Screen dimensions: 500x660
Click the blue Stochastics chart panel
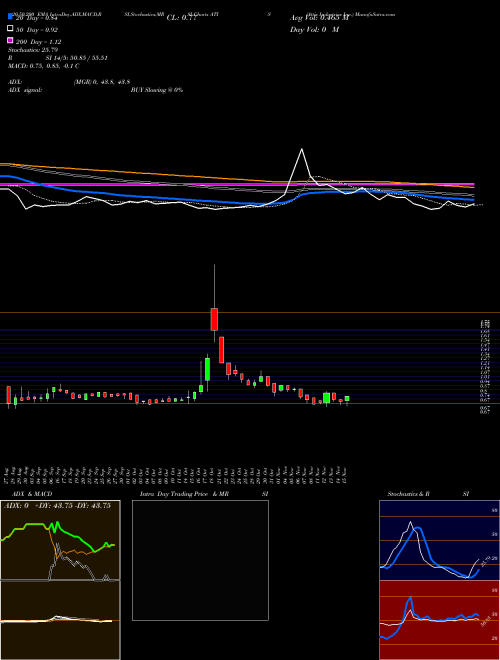pyautogui.click(x=439, y=540)
